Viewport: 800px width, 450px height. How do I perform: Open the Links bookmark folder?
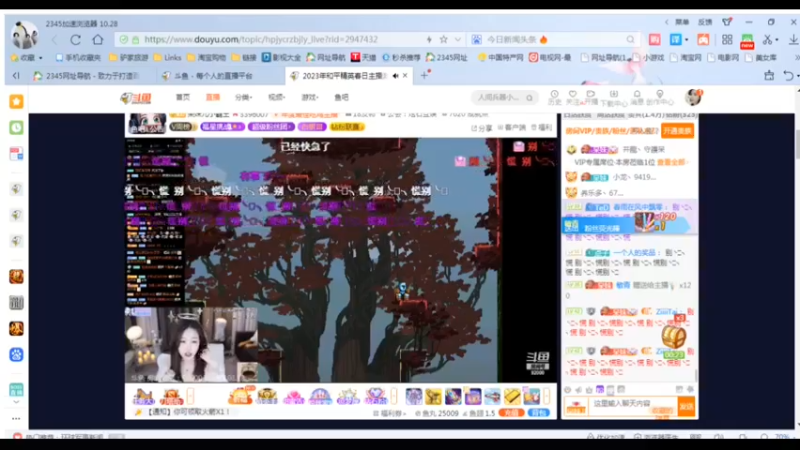167,58
